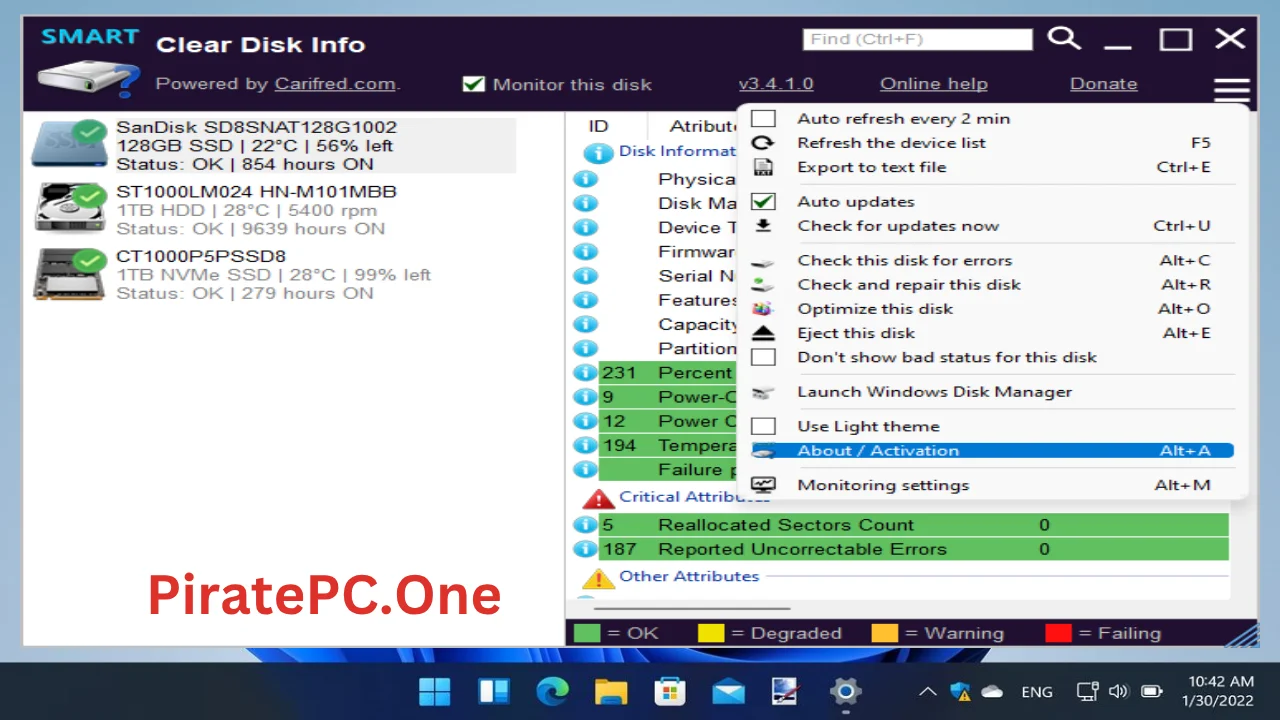The width and height of the screenshot is (1280, 720).
Task: Click the v3.4.1.0 version link
Action: [776, 84]
